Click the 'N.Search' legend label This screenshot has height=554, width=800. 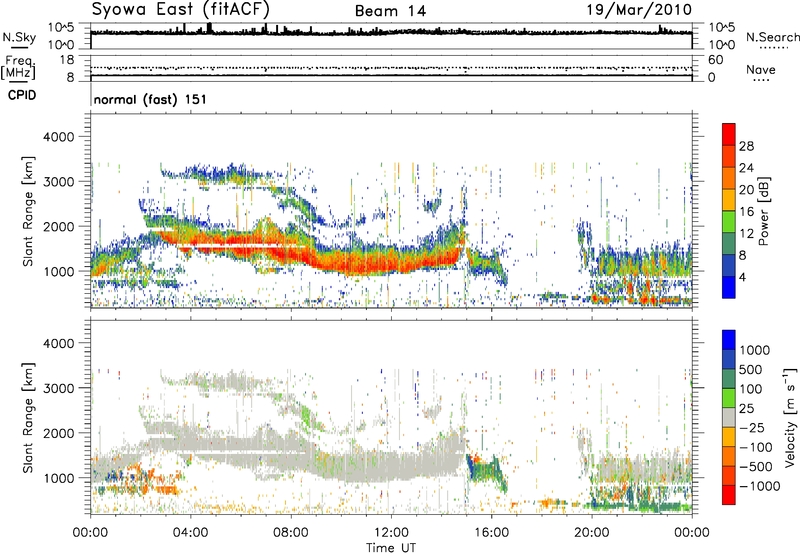772,37
